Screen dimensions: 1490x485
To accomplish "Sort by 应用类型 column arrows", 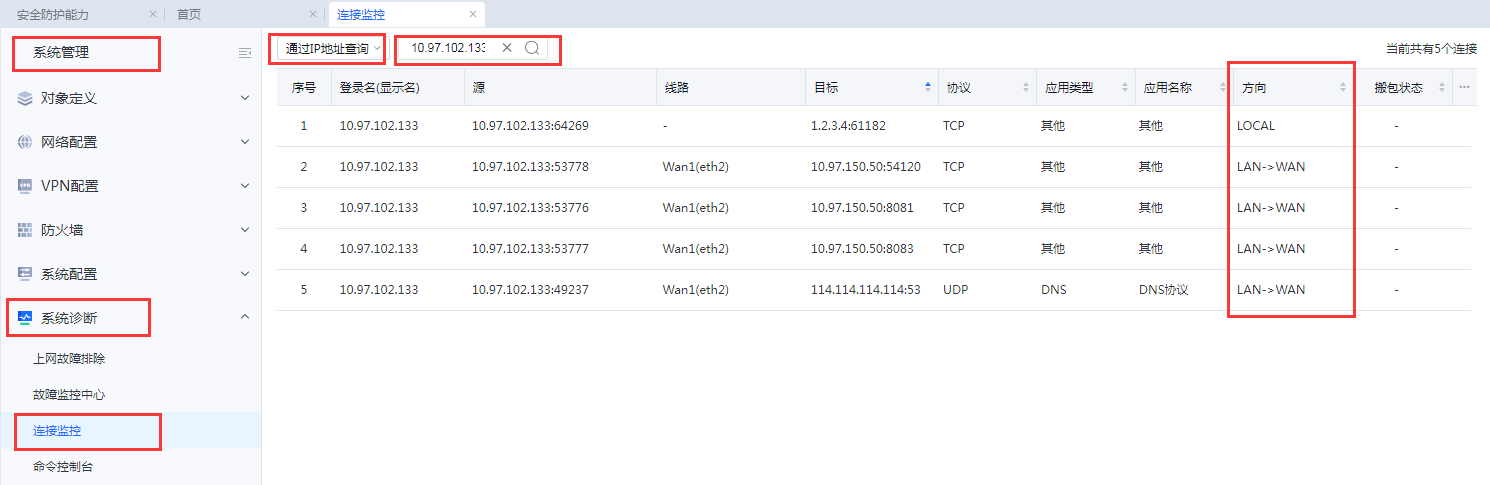I will point(1124,87).
